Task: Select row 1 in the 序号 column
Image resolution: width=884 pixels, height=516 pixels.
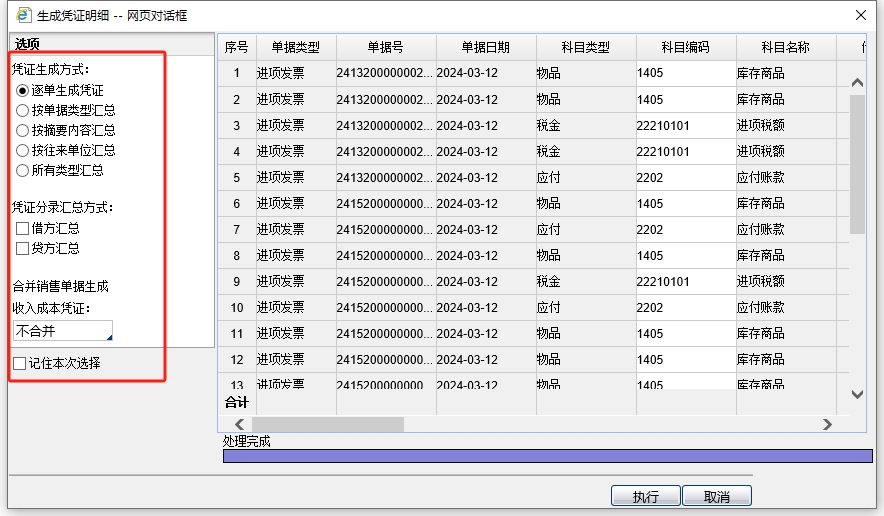Action: coord(236,73)
